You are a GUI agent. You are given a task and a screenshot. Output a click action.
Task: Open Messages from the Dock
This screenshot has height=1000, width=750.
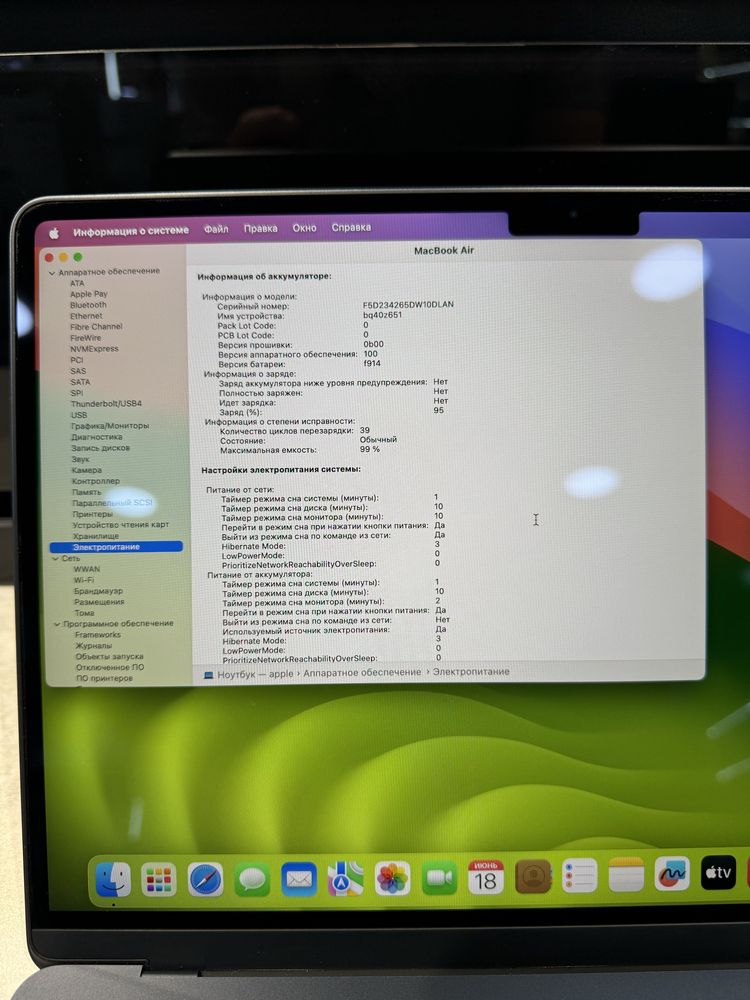coord(252,879)
